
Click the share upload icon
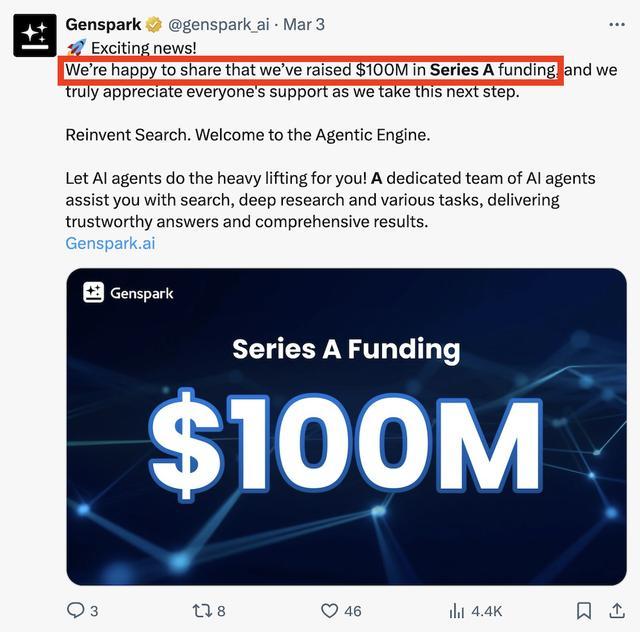616,610
